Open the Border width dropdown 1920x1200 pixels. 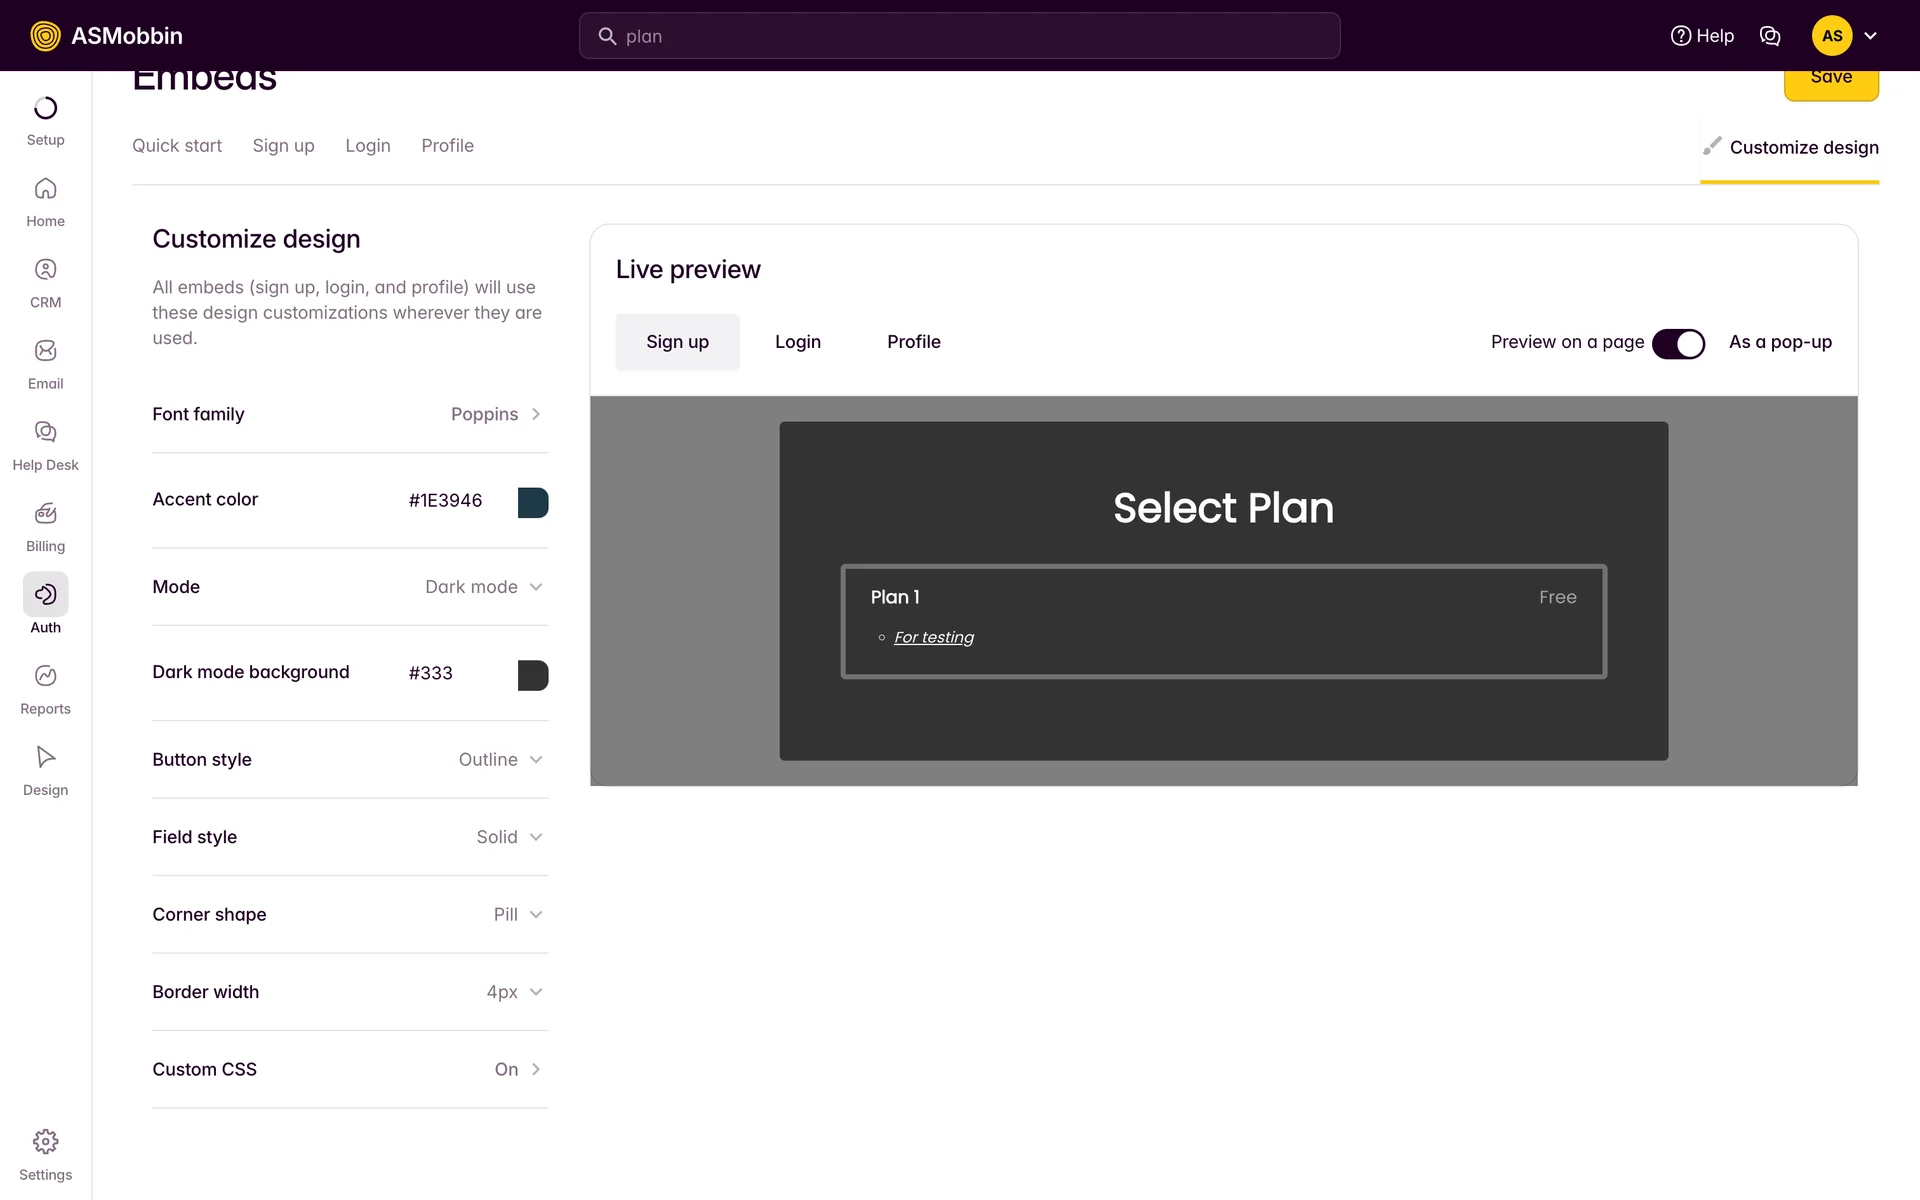(x=513, y=992)
